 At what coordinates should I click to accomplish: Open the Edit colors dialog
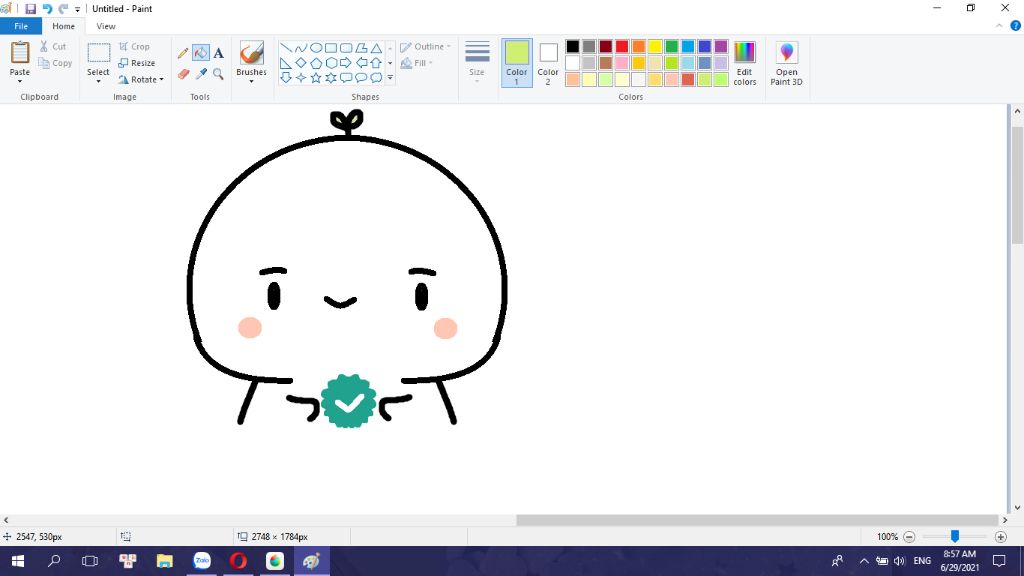pos(744,63)
